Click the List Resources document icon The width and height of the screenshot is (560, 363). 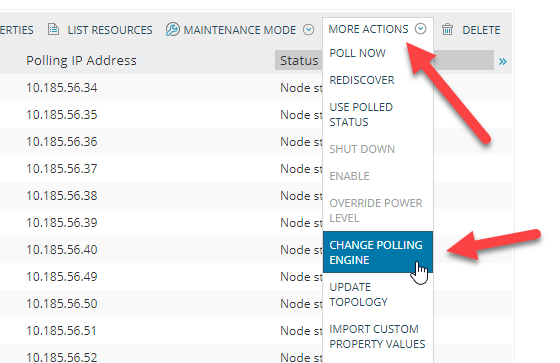tap(53, 29)
